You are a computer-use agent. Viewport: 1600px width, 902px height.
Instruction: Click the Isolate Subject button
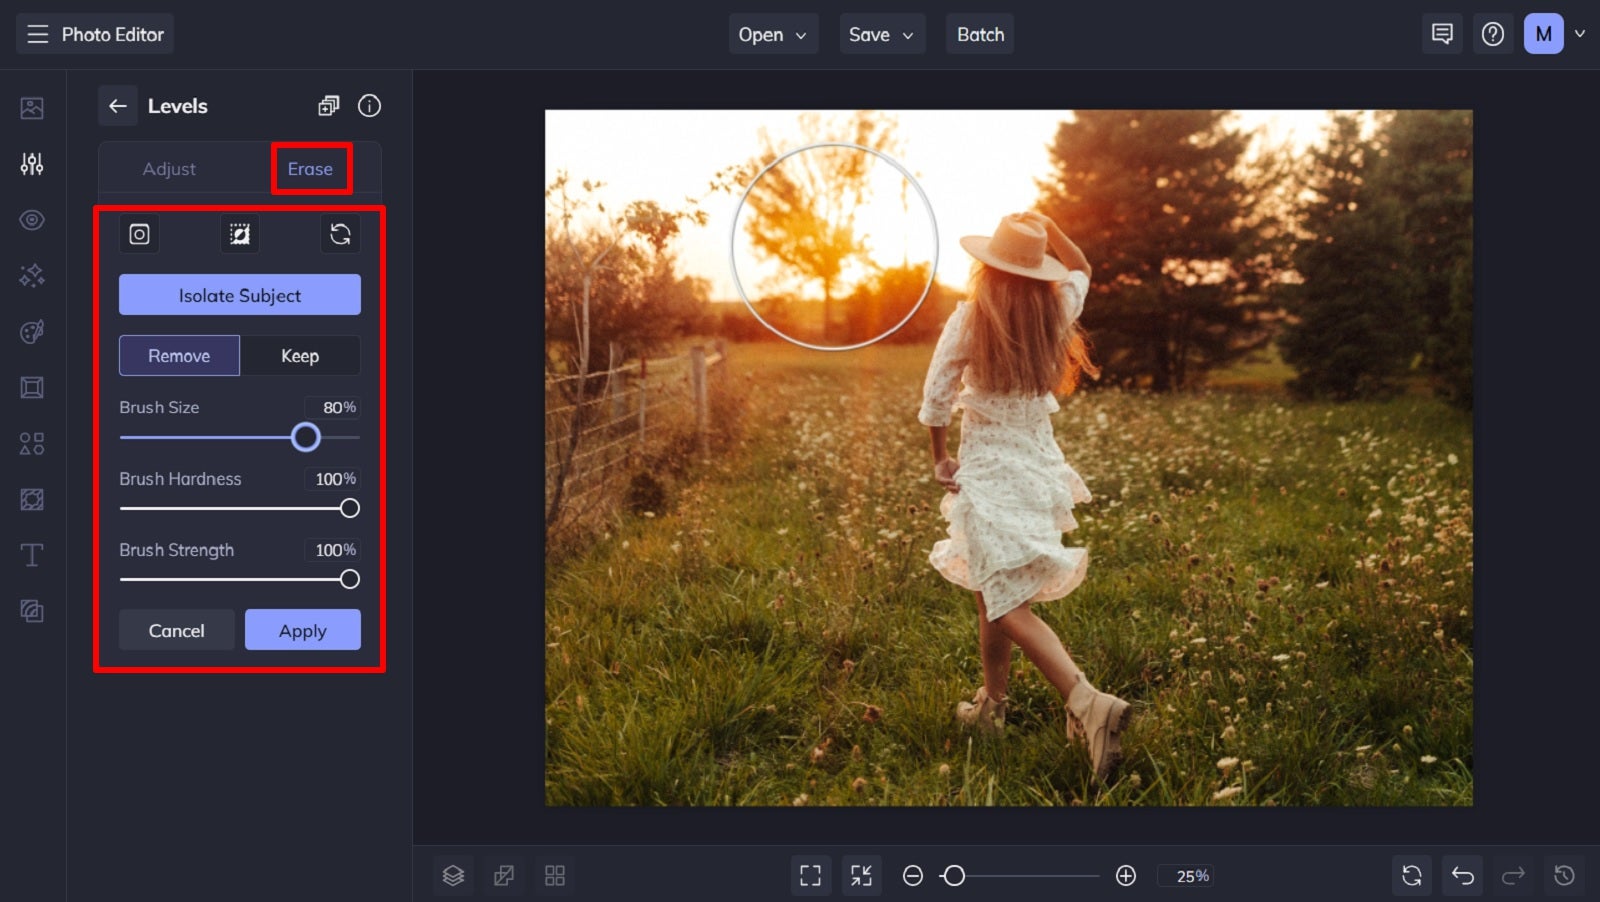click(239, 294)
